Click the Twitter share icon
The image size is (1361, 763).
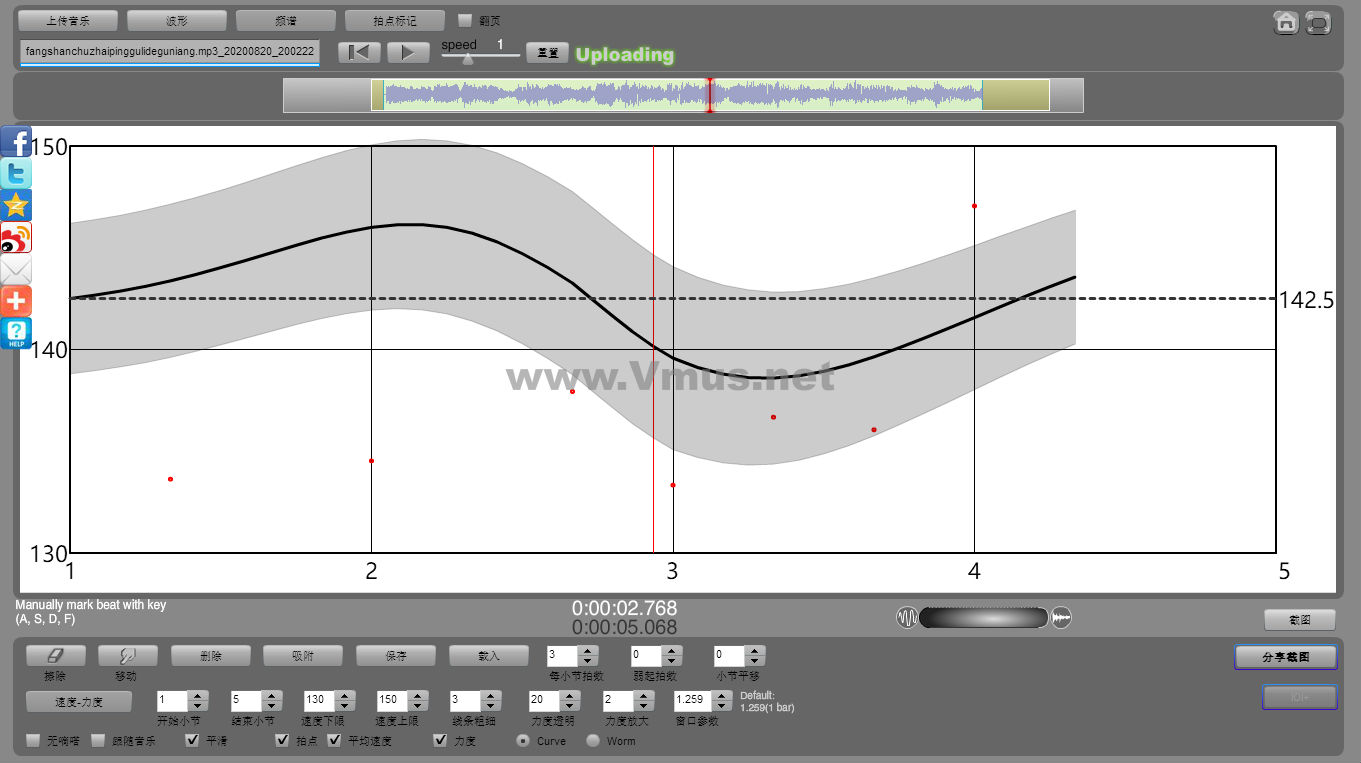pos(16,174)
